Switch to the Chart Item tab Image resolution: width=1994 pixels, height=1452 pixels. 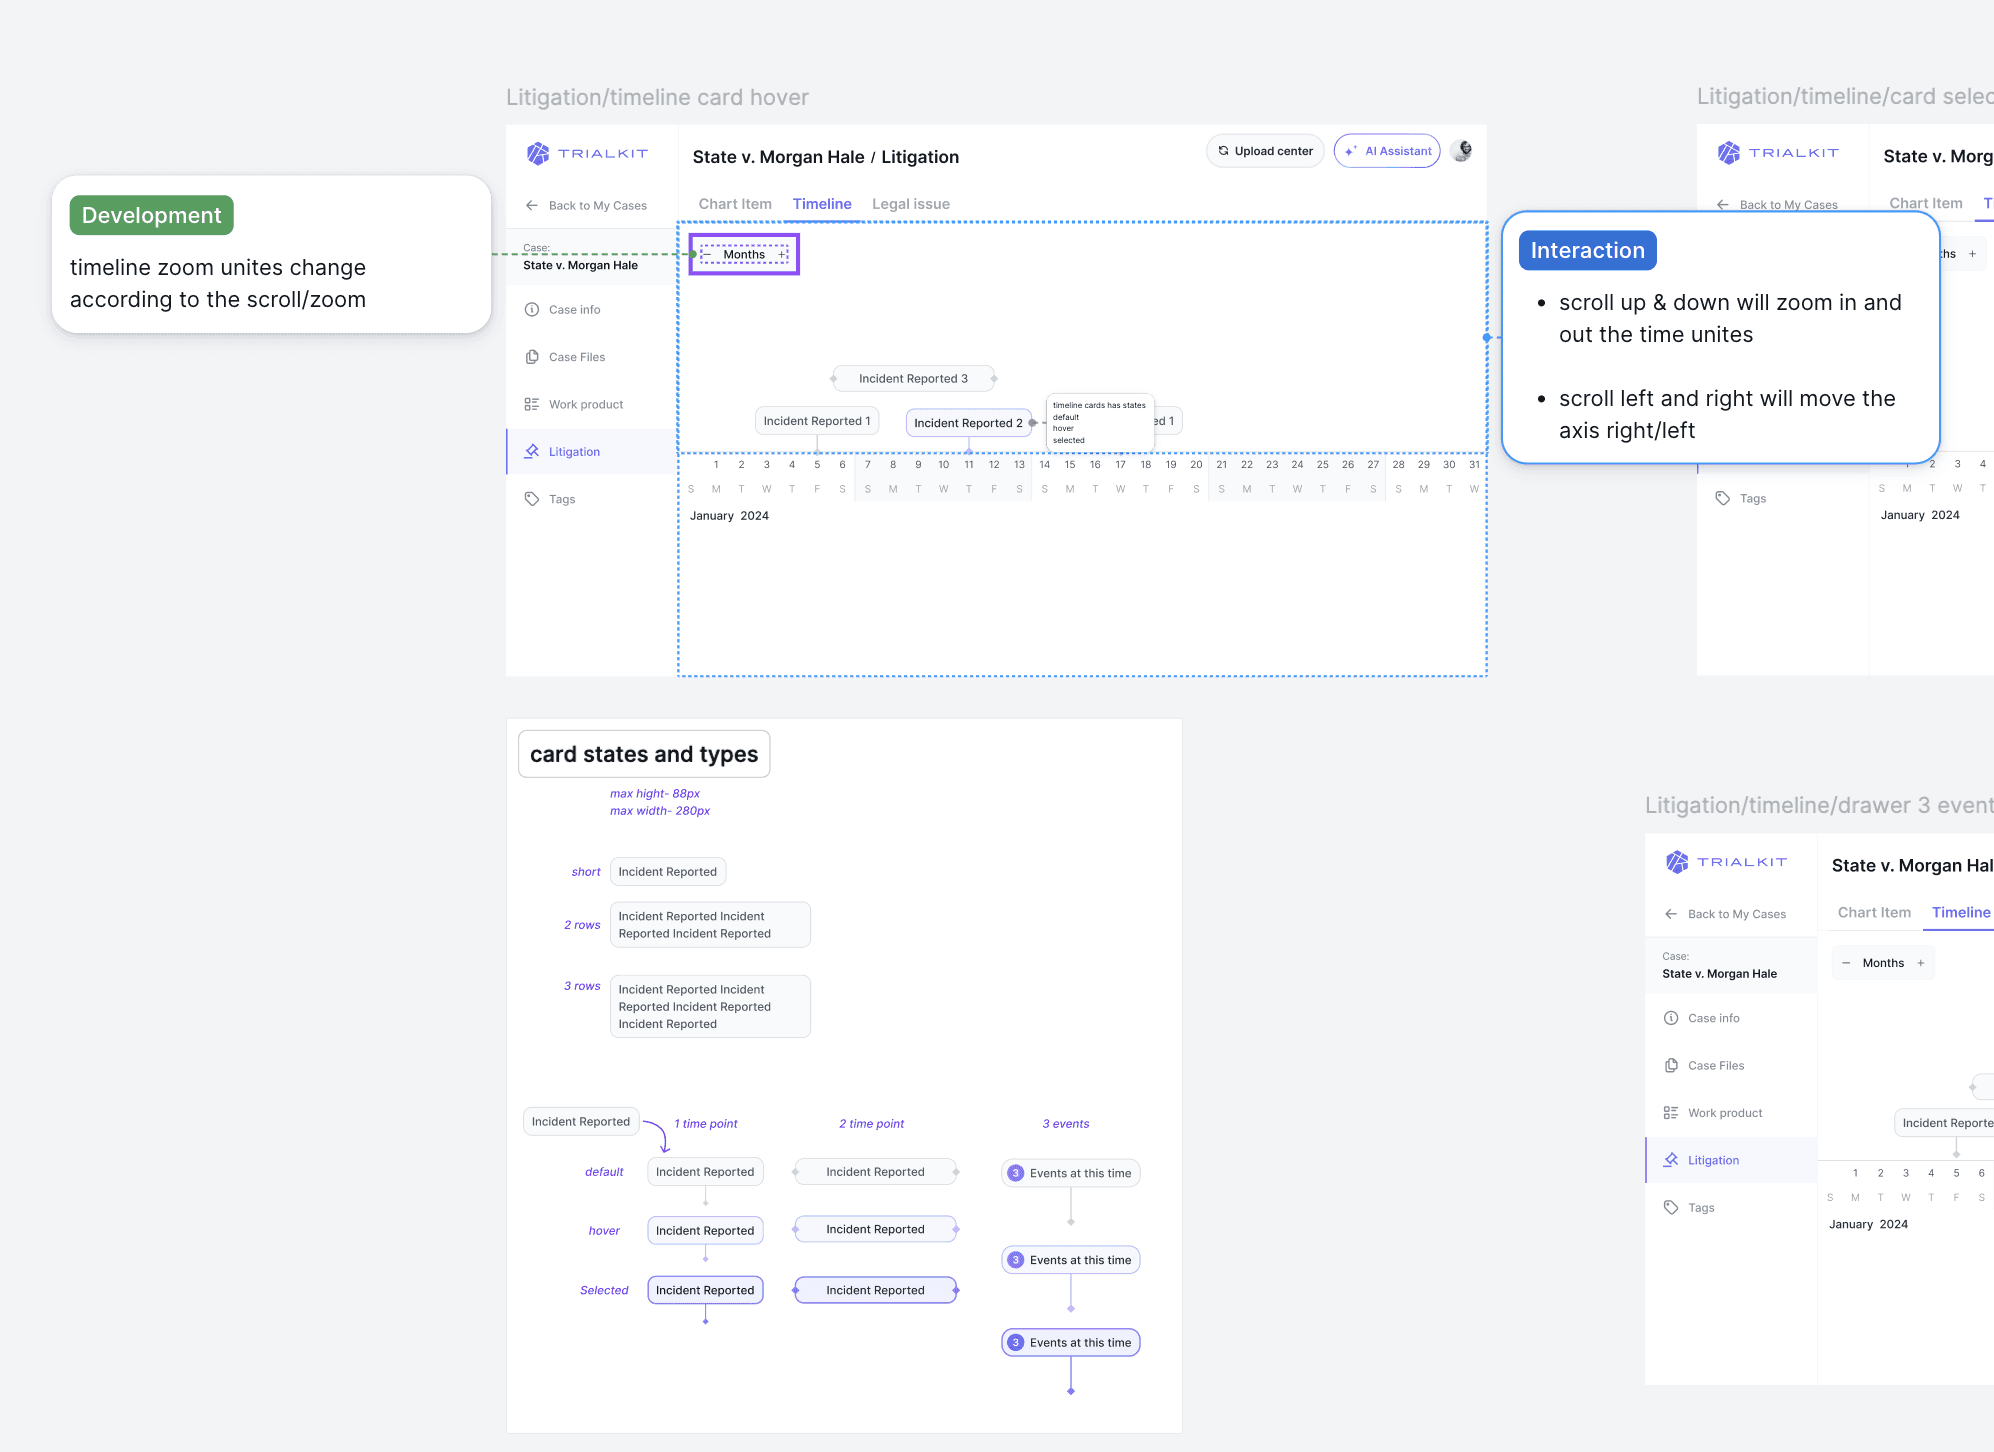(735, 204)
